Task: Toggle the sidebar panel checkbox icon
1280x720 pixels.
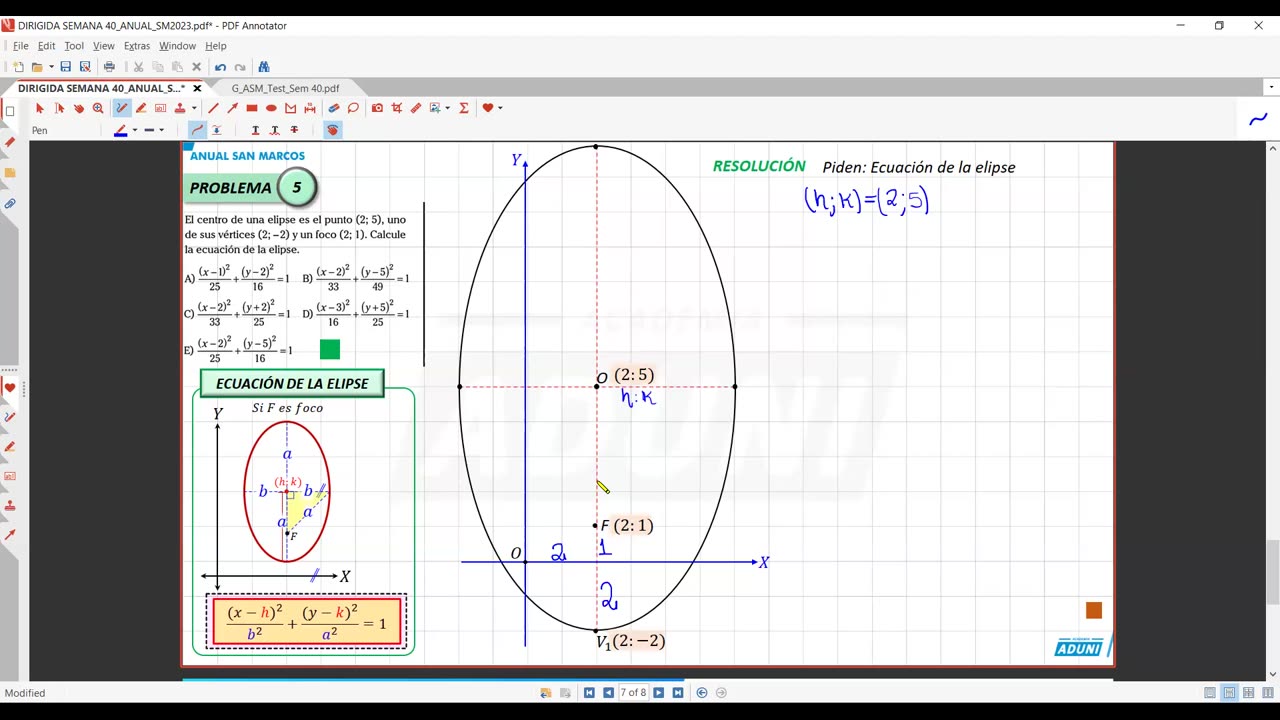Action: pos(10,111)
